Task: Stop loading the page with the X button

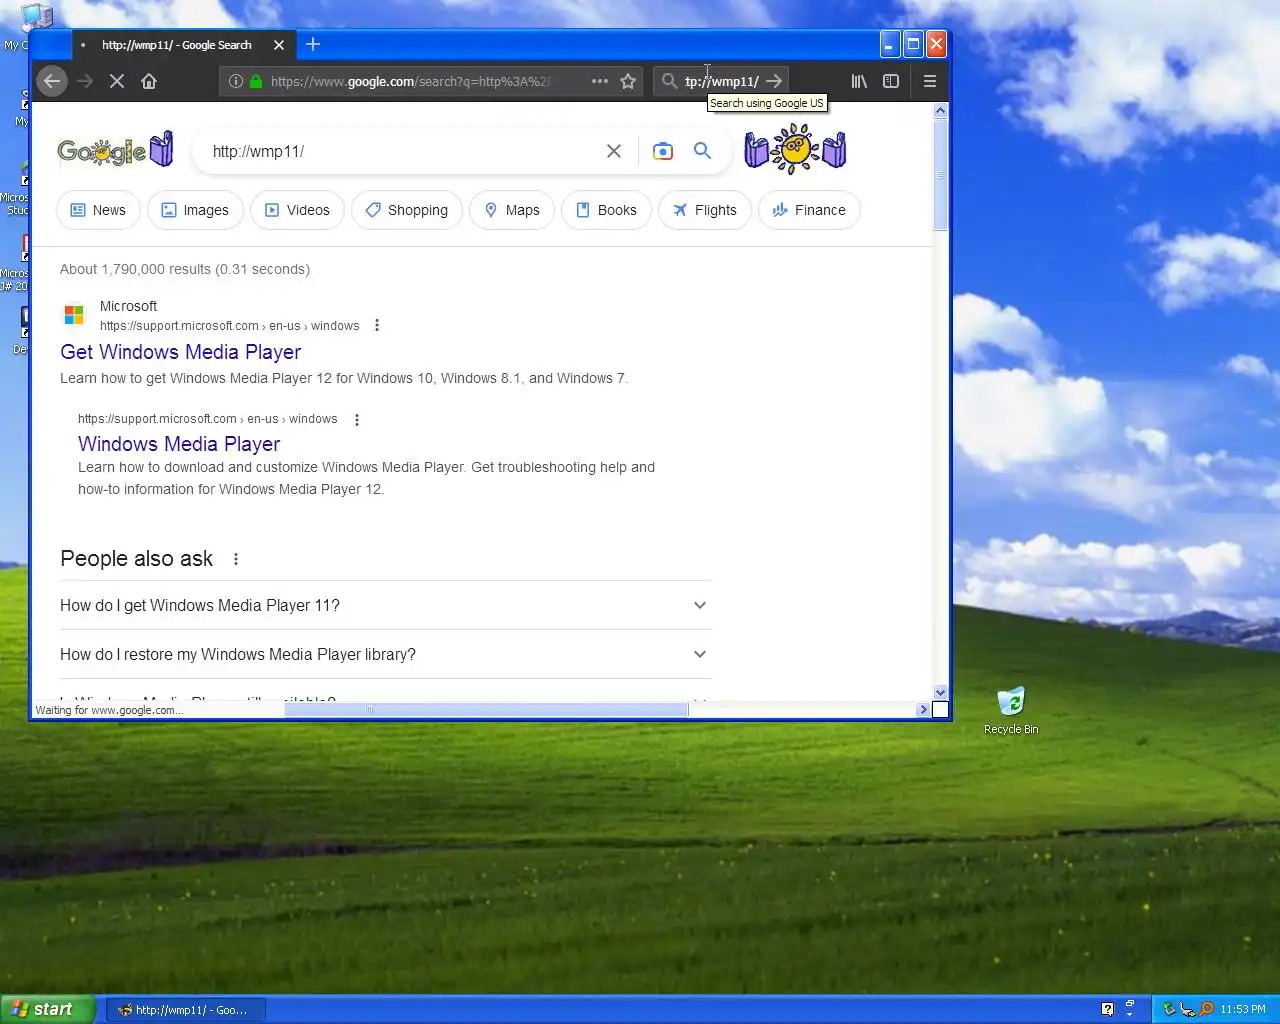Action: pyautogui.click(x=117, y=81)
